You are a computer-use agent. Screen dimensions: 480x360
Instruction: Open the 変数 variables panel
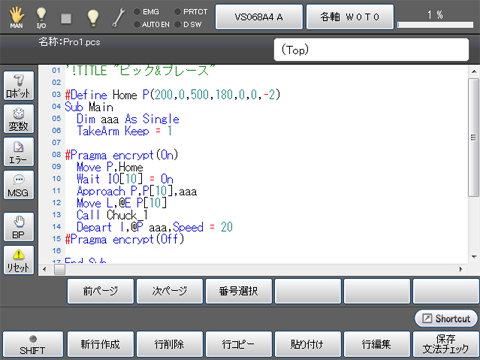[x=19, y=119]
